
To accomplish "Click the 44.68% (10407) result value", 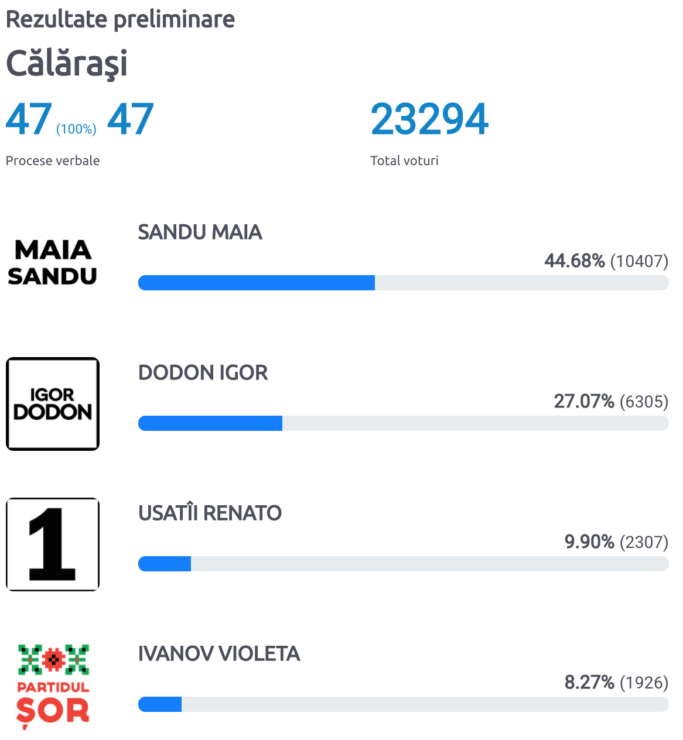I will (x=607, y=261).
